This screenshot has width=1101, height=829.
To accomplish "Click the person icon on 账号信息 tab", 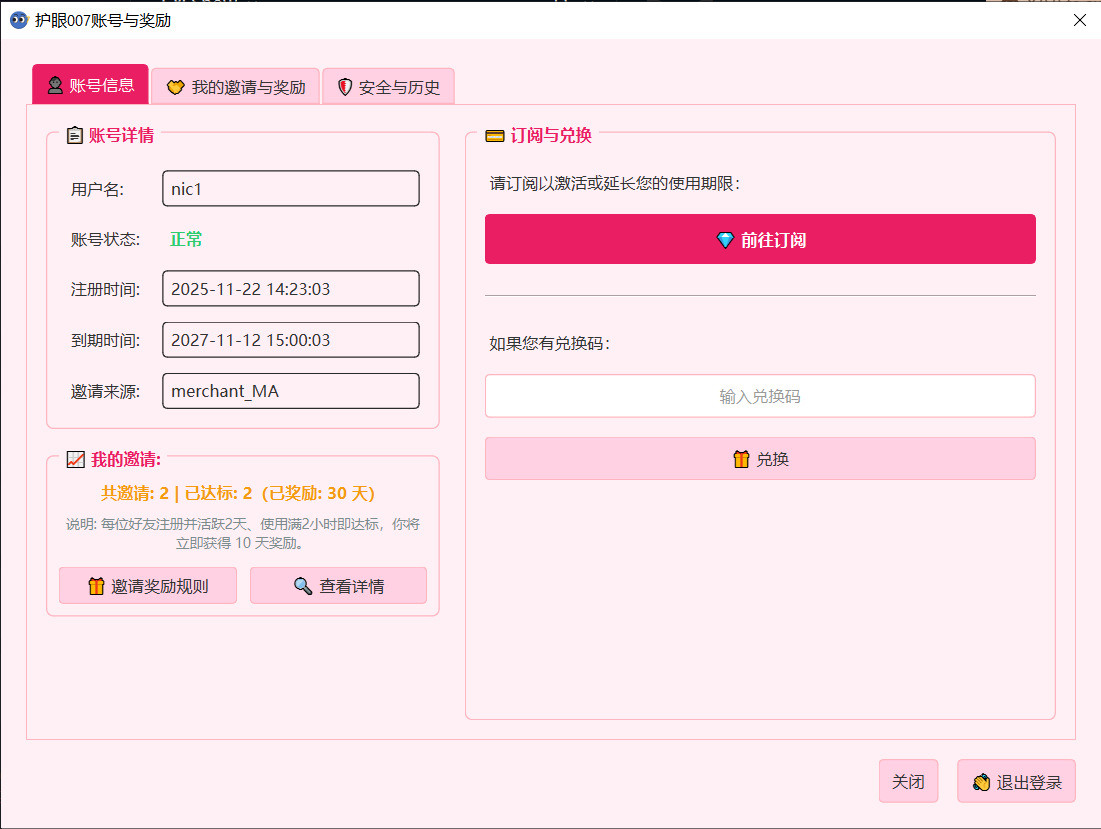I will click(x=55, y=84).
